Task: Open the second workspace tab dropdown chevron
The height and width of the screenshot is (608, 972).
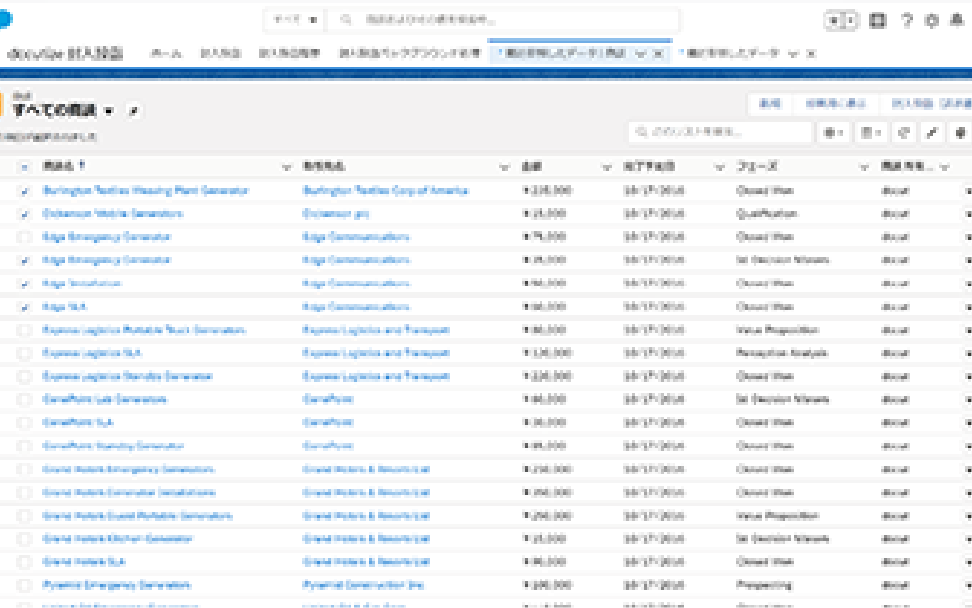Action: 793,54
